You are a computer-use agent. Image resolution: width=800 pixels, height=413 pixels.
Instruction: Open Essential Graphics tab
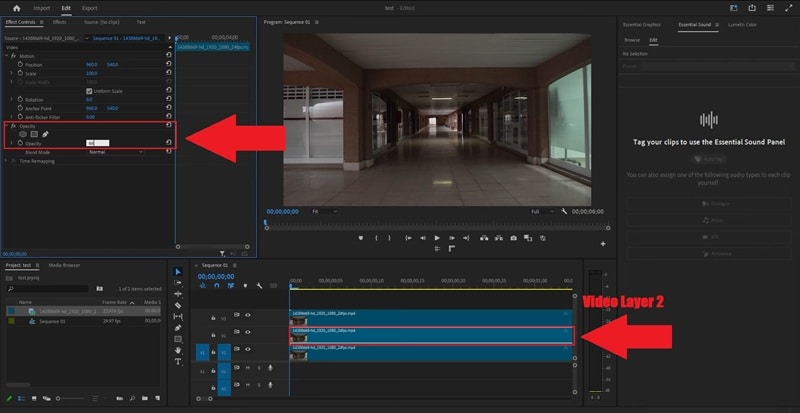(x=642, y=25)
